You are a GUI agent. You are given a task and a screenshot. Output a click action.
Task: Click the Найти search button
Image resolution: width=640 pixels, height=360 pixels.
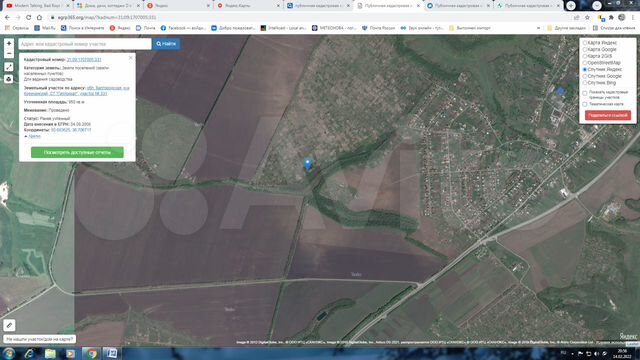(x=166, y=44)
